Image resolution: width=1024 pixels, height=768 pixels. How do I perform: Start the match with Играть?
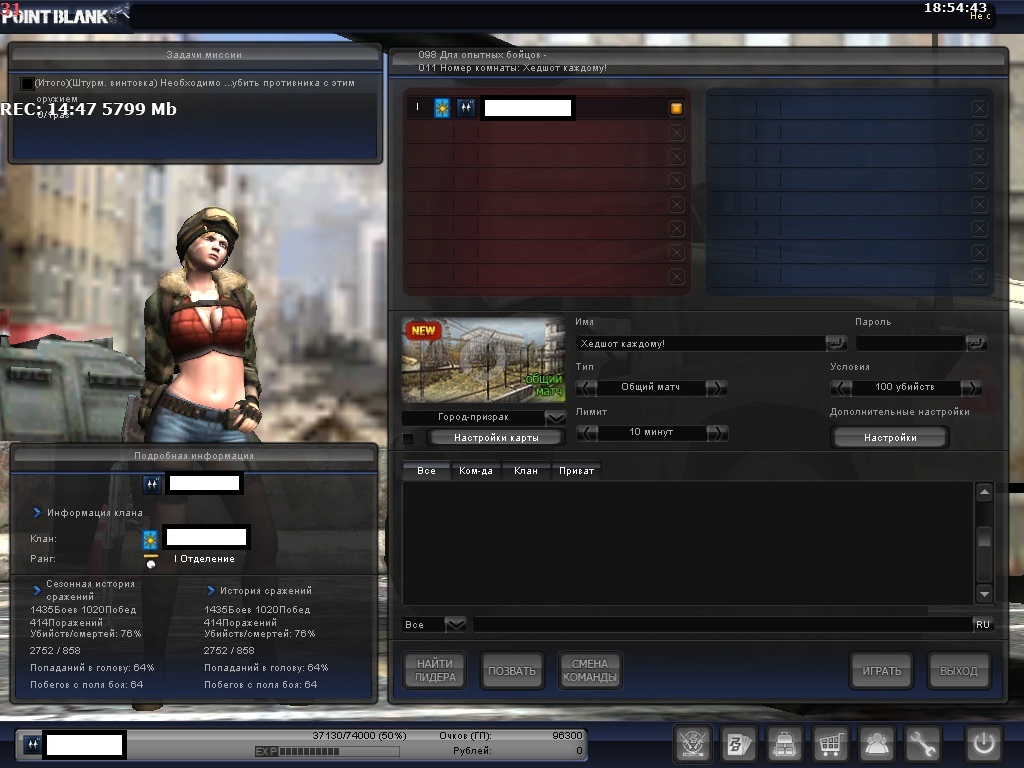click(882, 671)
